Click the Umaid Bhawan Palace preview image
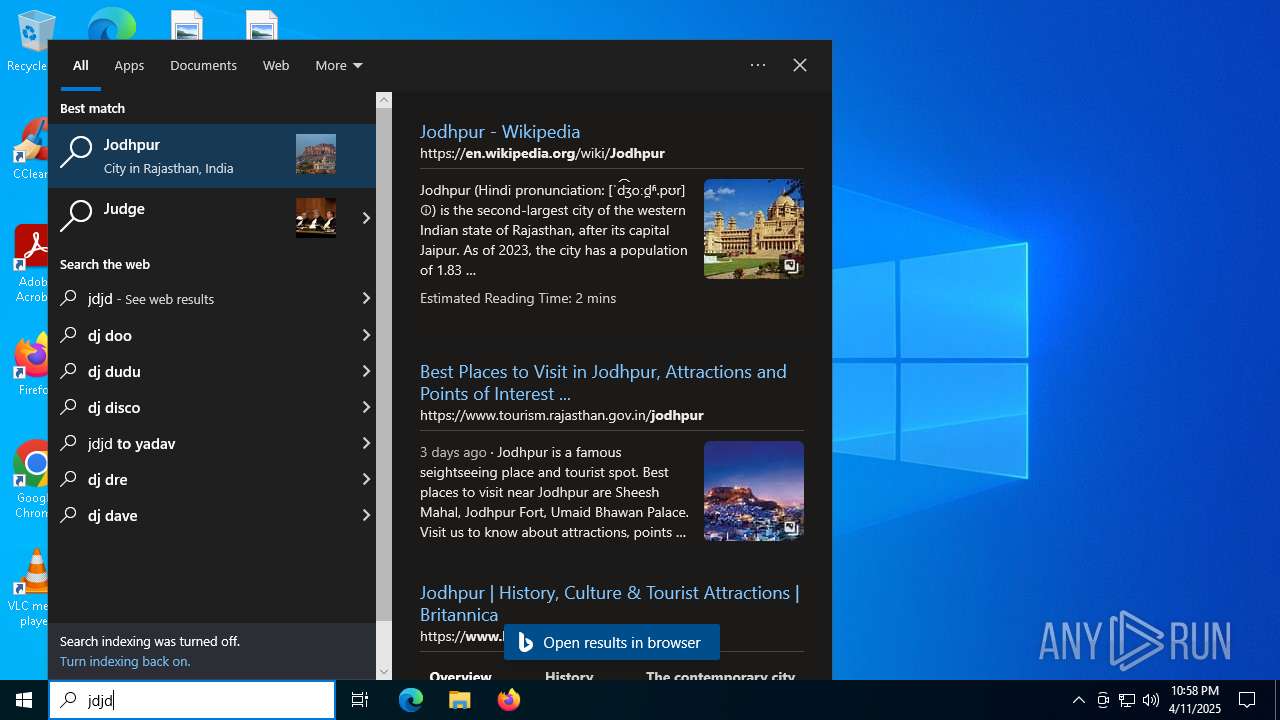 point(754,229)
